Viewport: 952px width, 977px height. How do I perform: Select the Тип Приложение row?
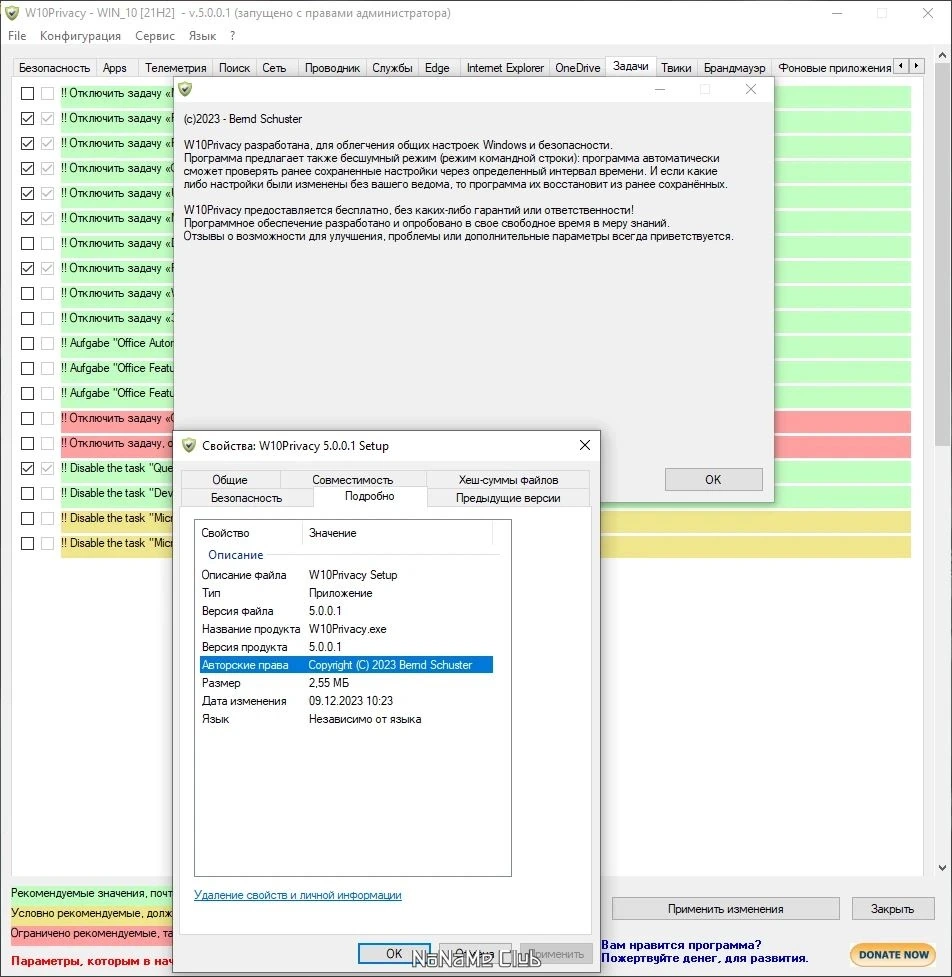346,593
